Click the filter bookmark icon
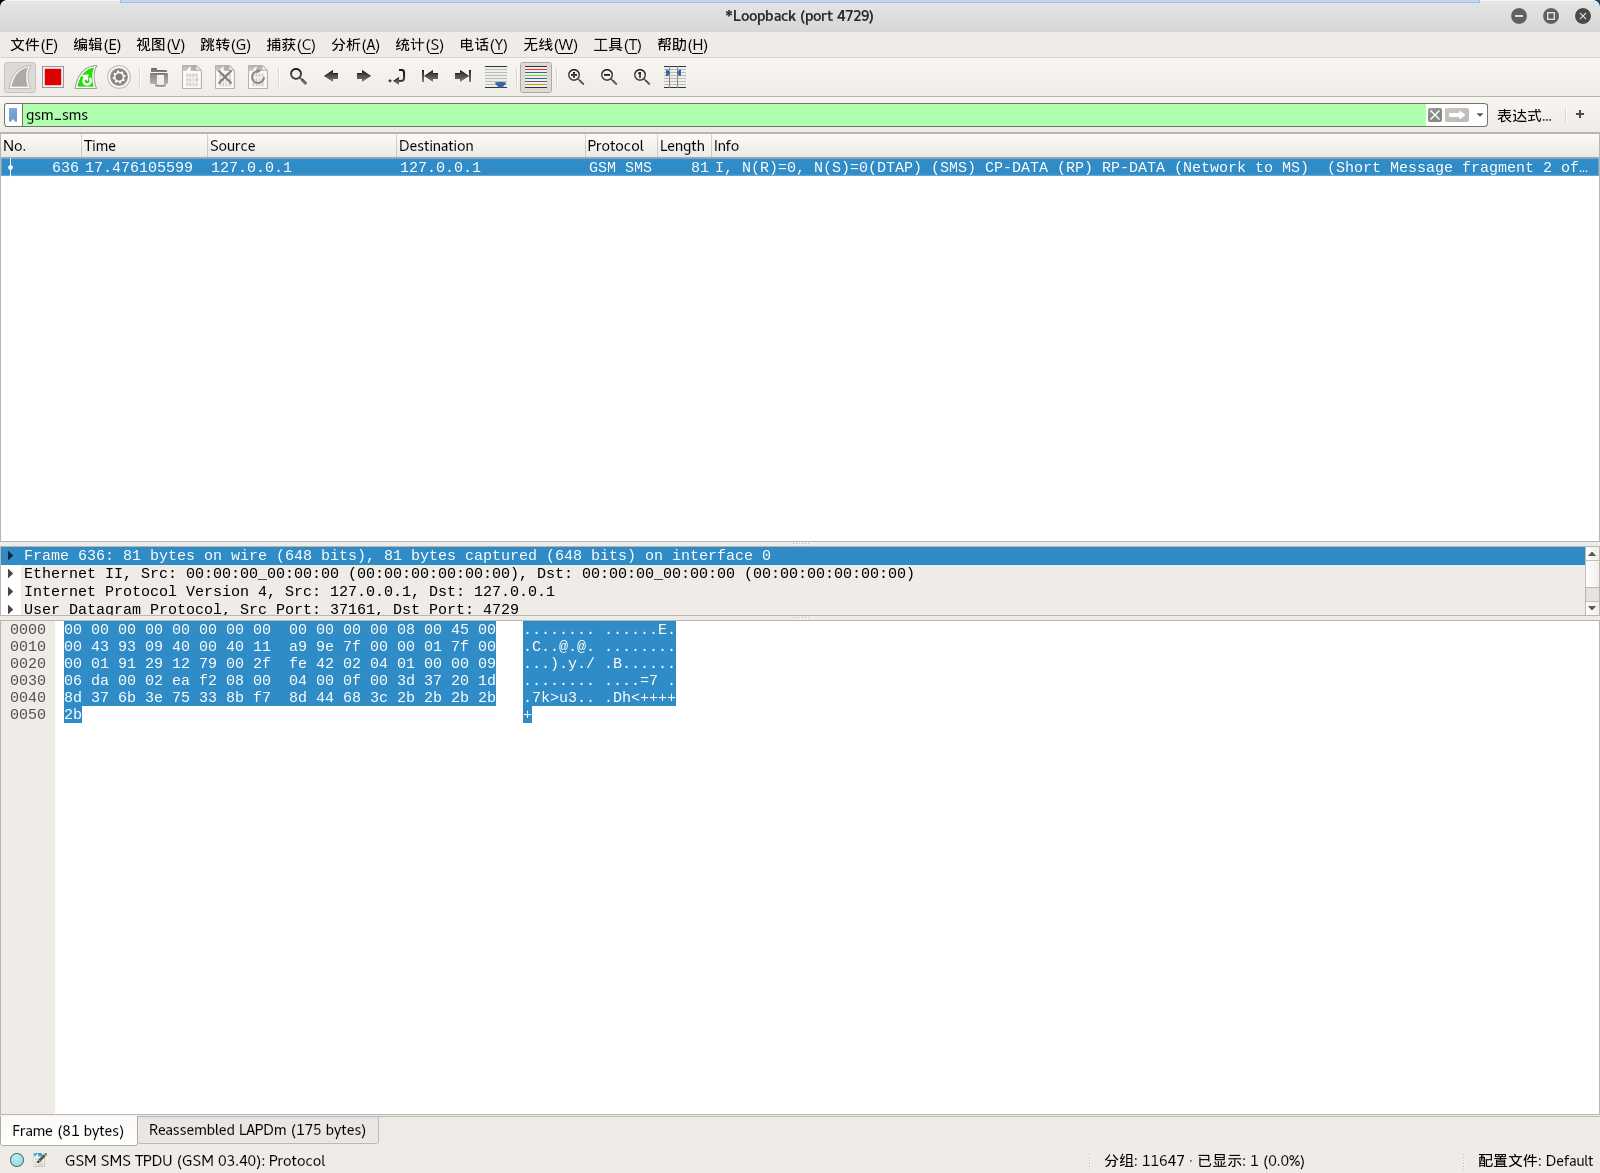The width and height of the screenshot is (1600, 1173). point(13,115)
